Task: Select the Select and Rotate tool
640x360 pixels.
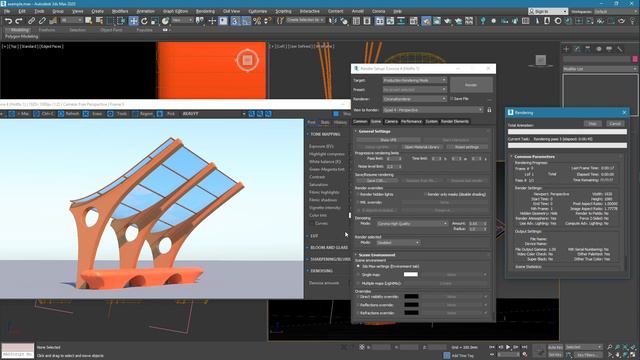Action: click(144, 21)
